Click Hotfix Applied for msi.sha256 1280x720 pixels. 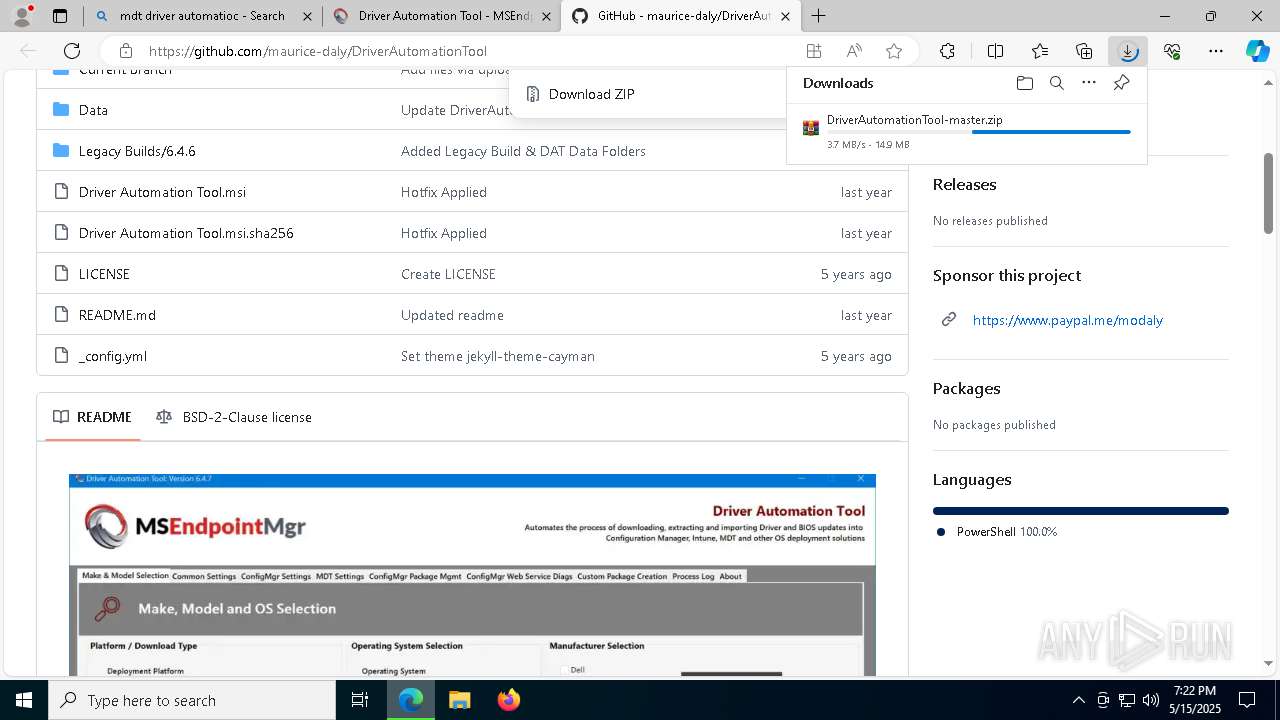[444, 233]
